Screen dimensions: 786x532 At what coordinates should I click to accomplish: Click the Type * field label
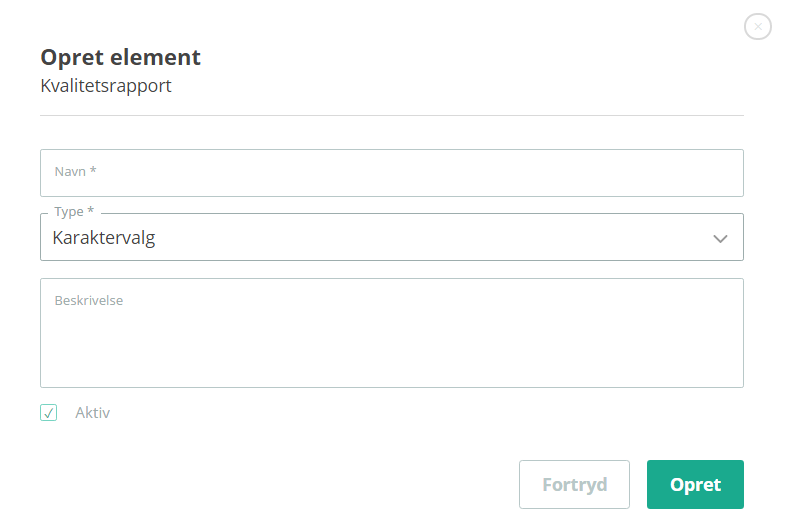pos(74,211)
